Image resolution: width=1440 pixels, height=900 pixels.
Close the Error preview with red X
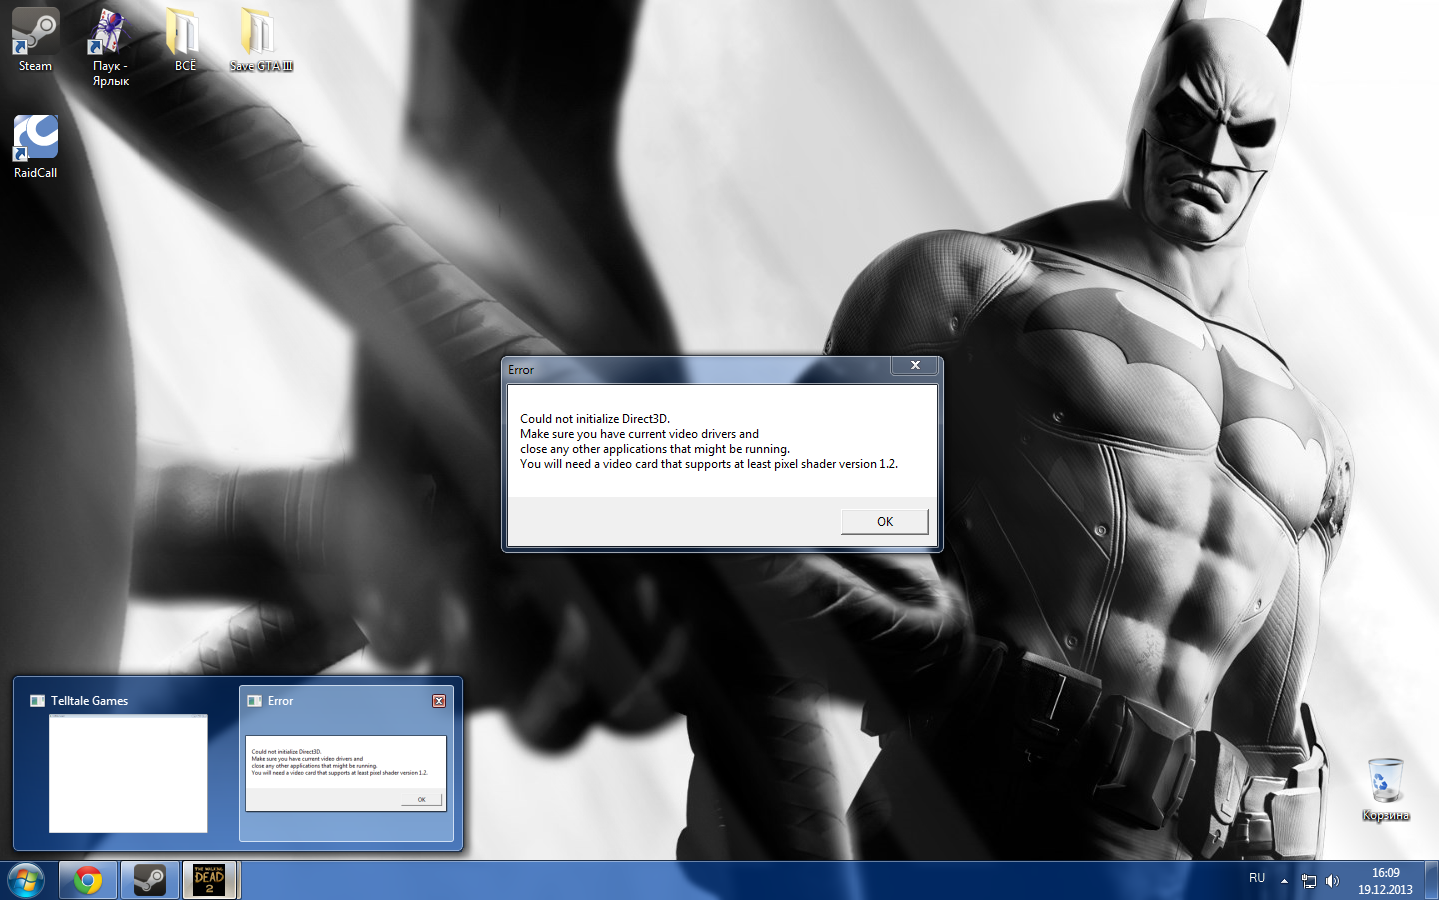439,701
